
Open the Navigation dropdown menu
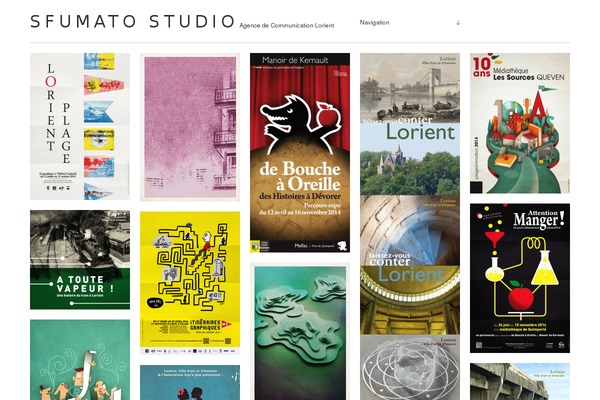[409, 23]
